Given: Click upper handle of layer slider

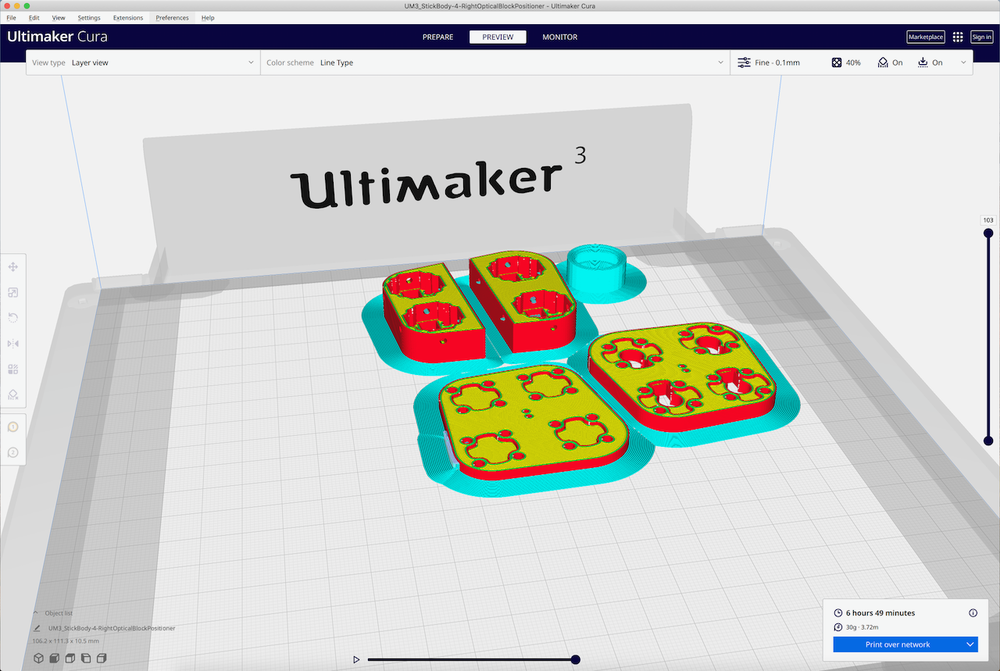Looking at the screenshot, I should pyautogui.click(x=988, y=233).
